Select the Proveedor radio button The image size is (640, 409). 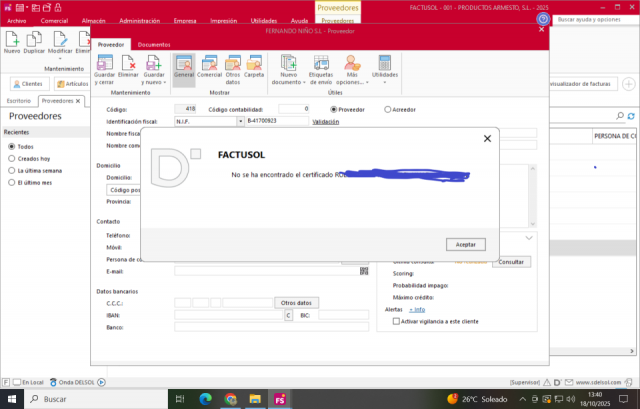[x=333, y=109]
